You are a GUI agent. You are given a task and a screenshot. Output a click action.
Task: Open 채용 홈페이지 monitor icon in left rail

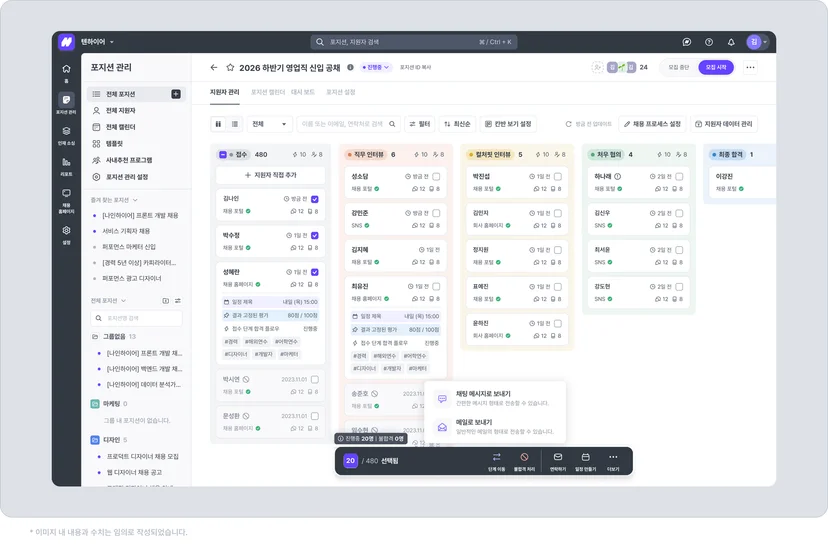point(66,193)
